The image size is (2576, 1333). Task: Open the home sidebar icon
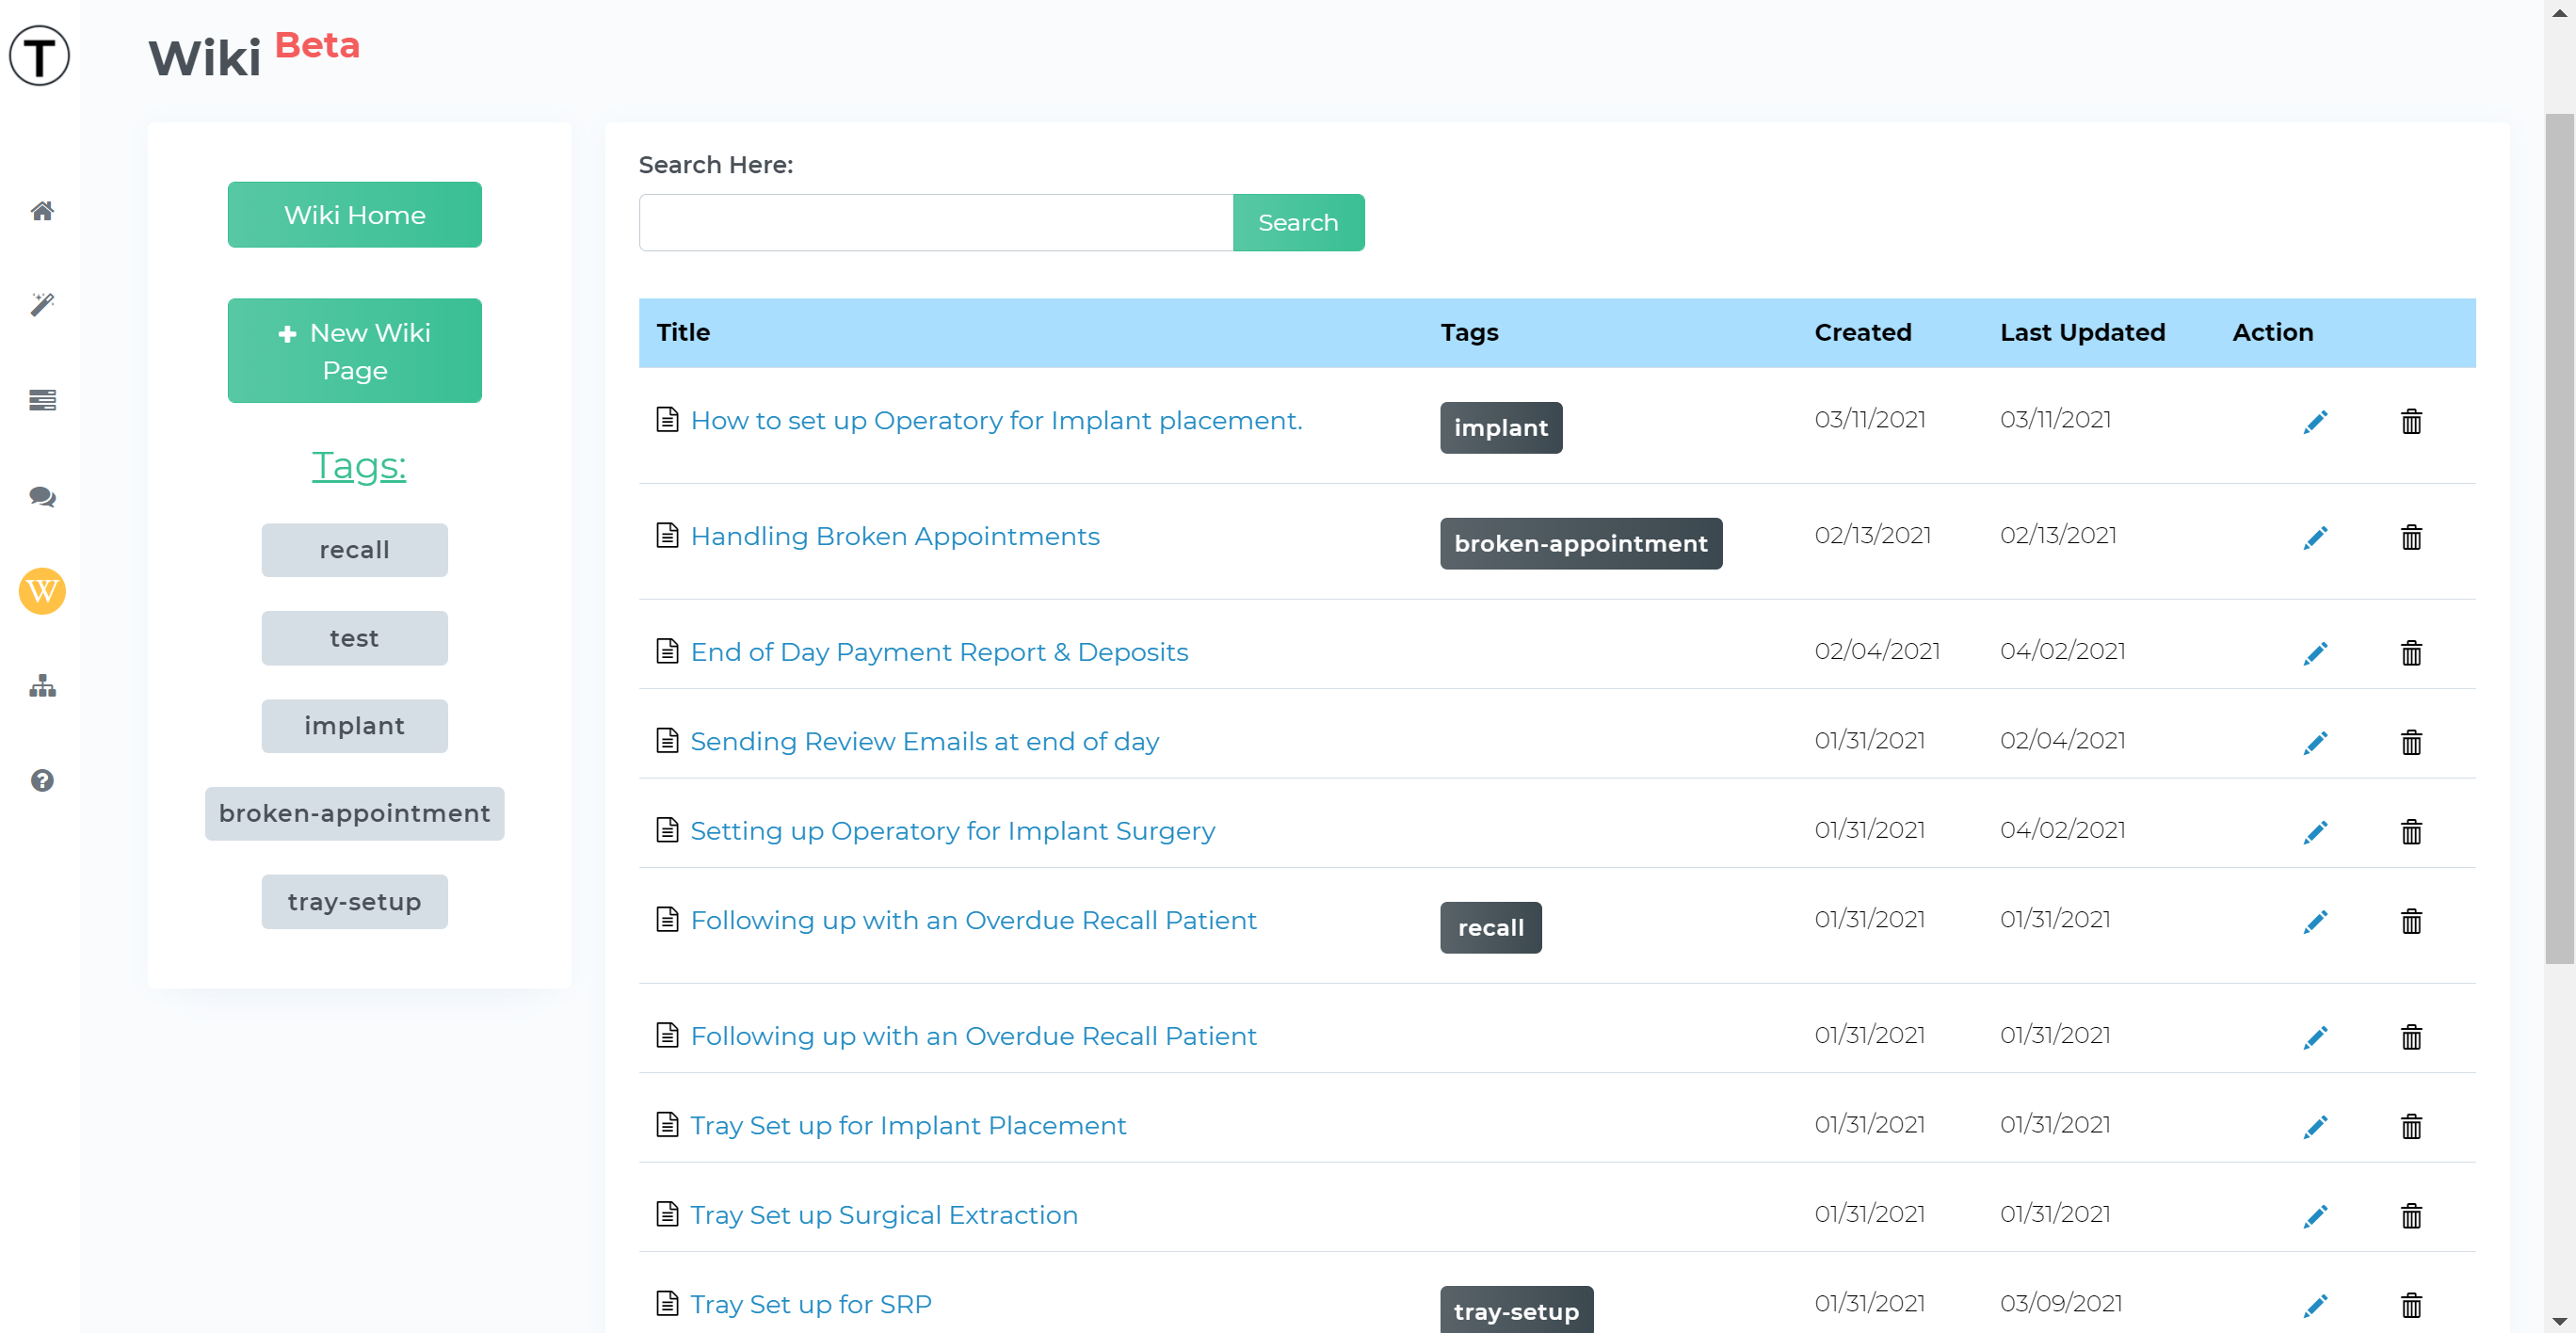42,211
